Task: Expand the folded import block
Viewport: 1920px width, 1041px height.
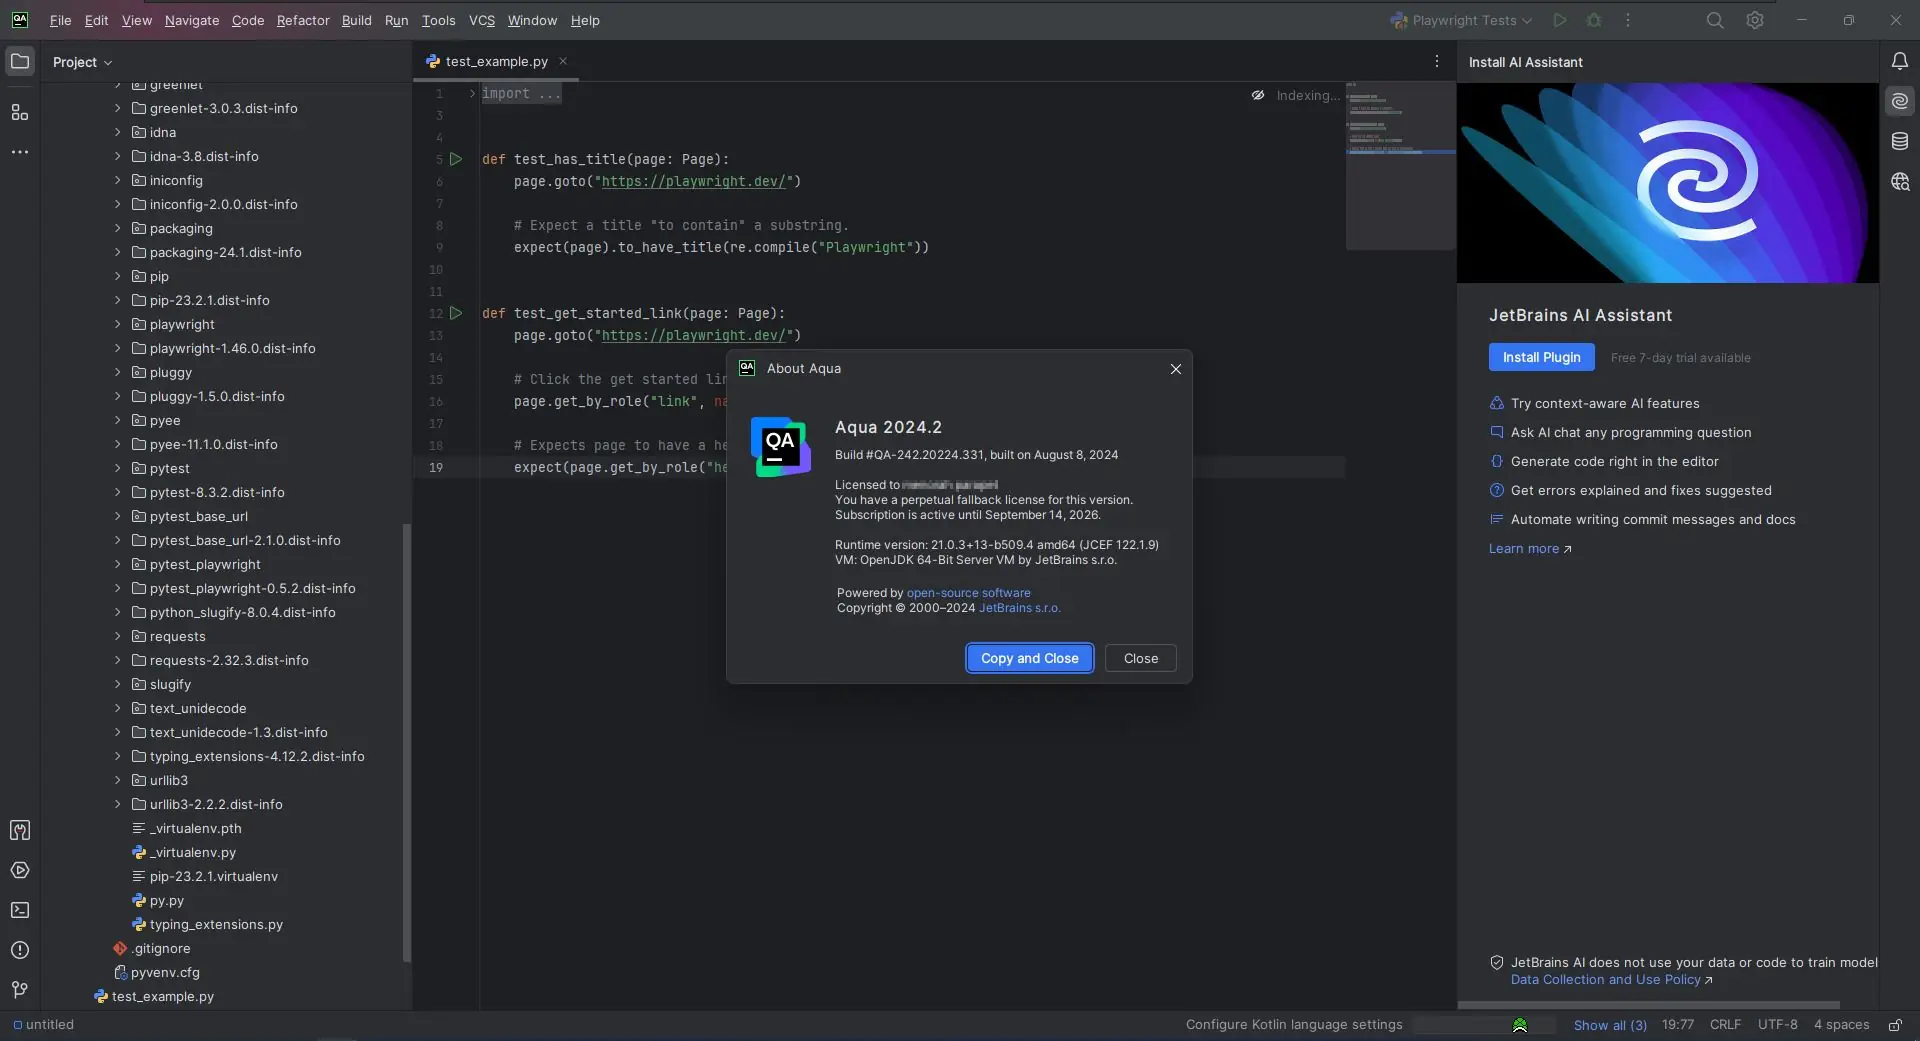Action: tap(472, 93)
